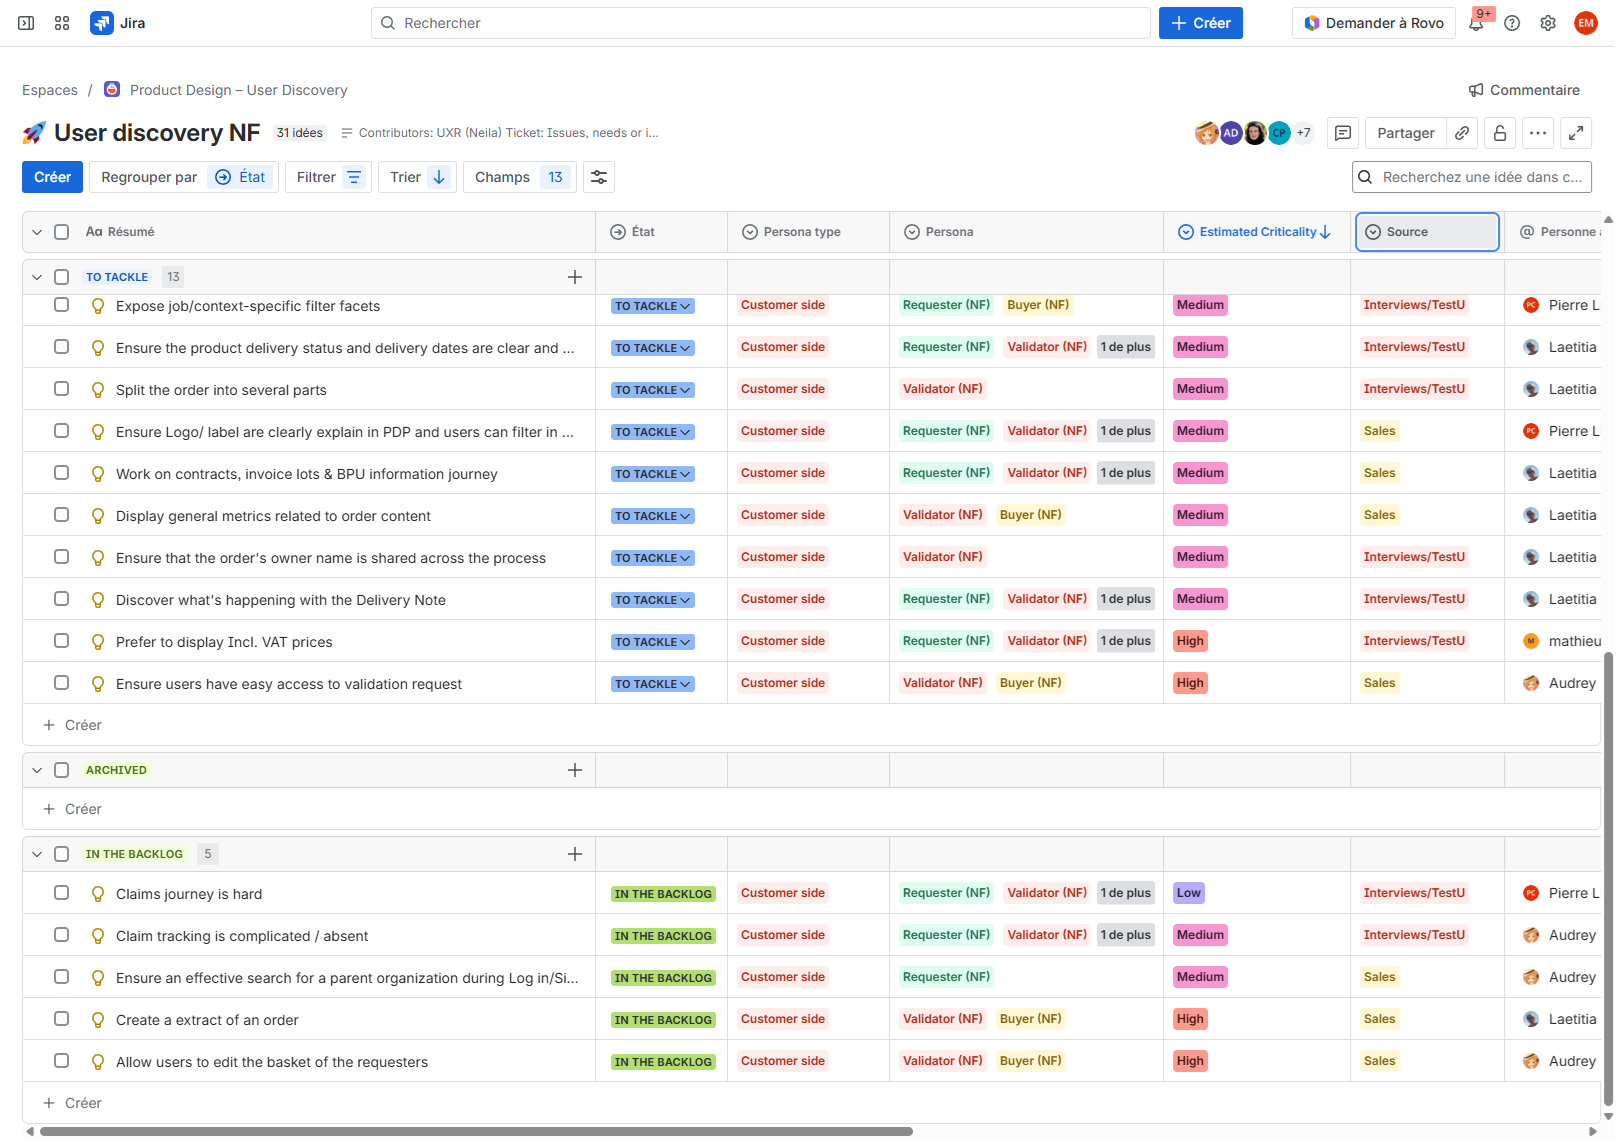
Task: Open the app switcher grid icon
Action: (x=62, y=23)
